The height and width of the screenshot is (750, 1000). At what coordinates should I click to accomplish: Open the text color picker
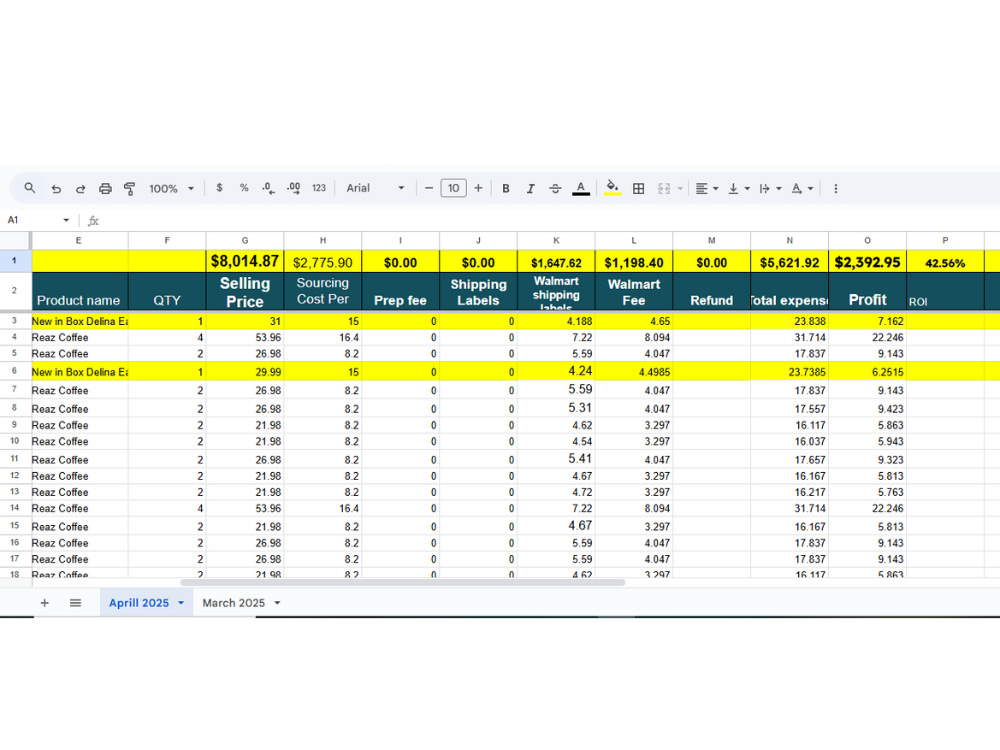580,189
